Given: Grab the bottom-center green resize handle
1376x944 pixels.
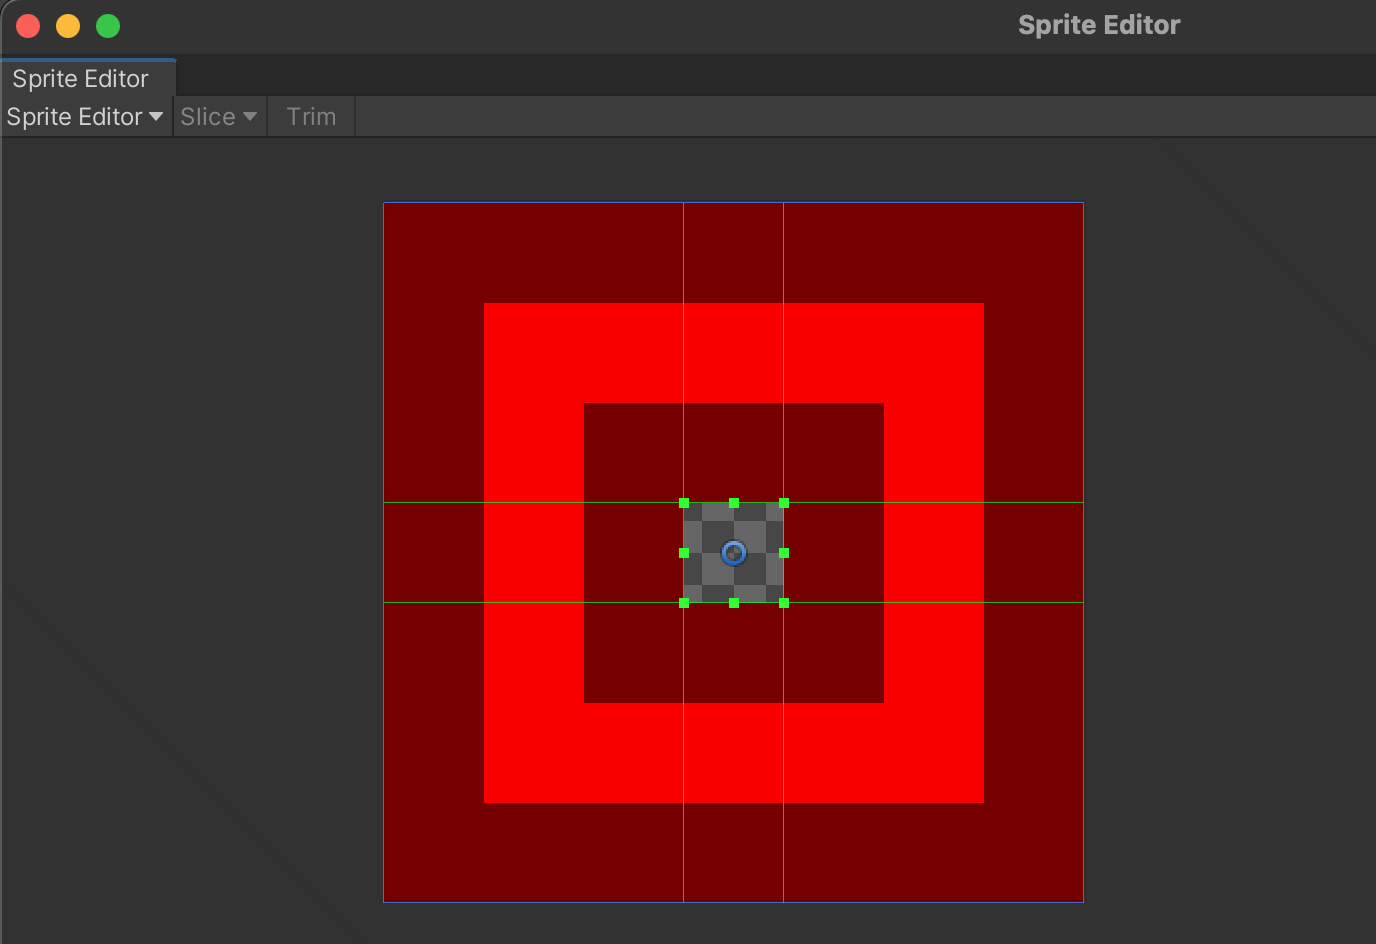Looking at the screenshot, I should pos(734,603).
